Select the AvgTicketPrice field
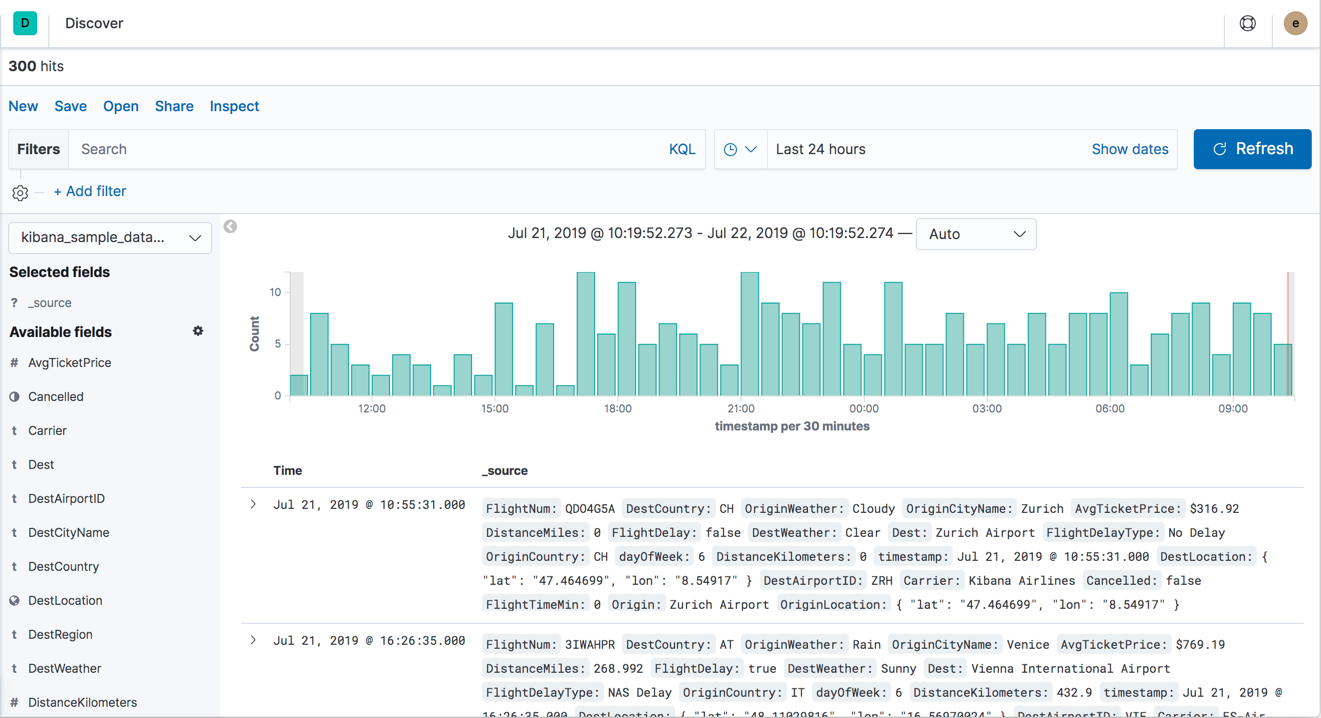 tap(69, 363)
